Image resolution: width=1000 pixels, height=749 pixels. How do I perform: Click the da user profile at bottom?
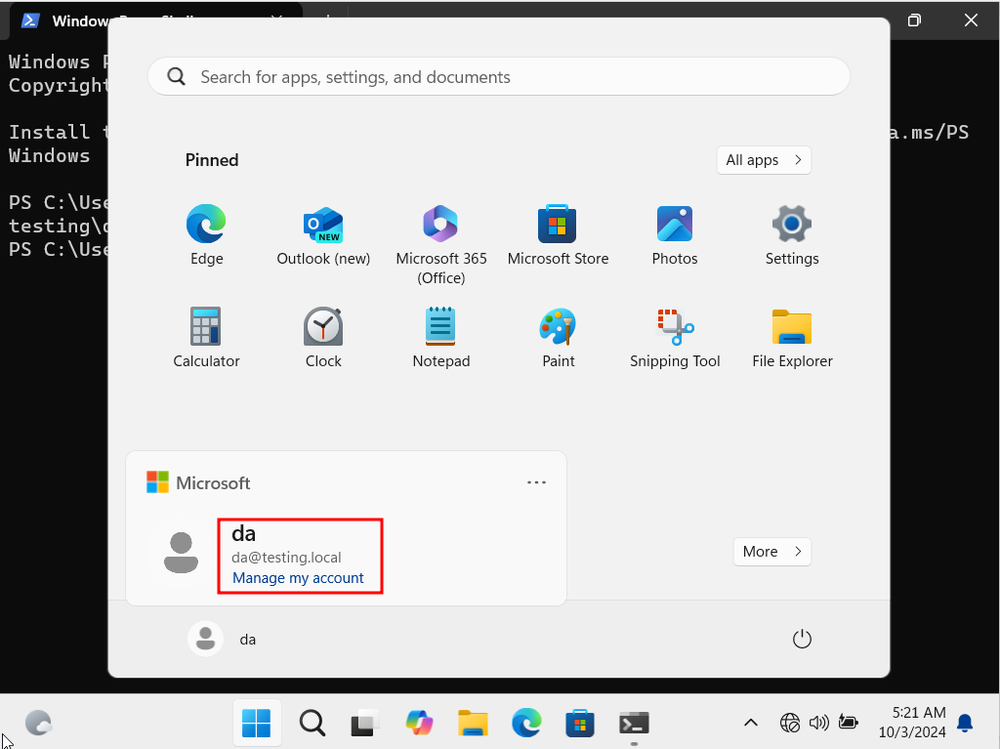[223, 639]
